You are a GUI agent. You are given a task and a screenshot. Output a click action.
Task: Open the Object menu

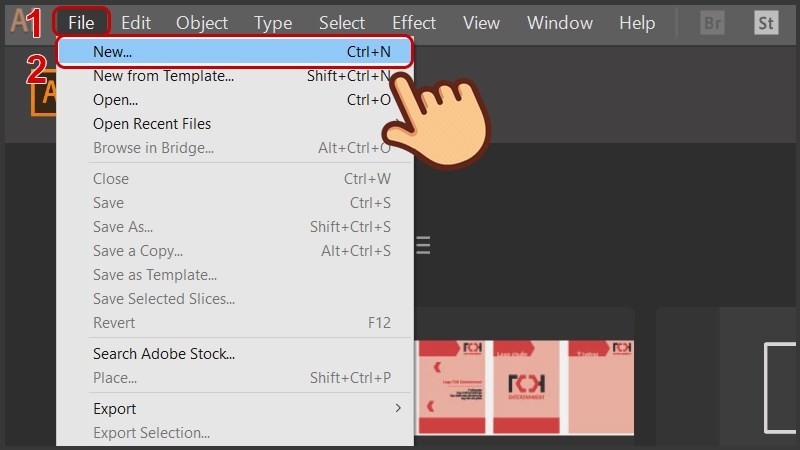pyautogui.click(x=202, y=22)
